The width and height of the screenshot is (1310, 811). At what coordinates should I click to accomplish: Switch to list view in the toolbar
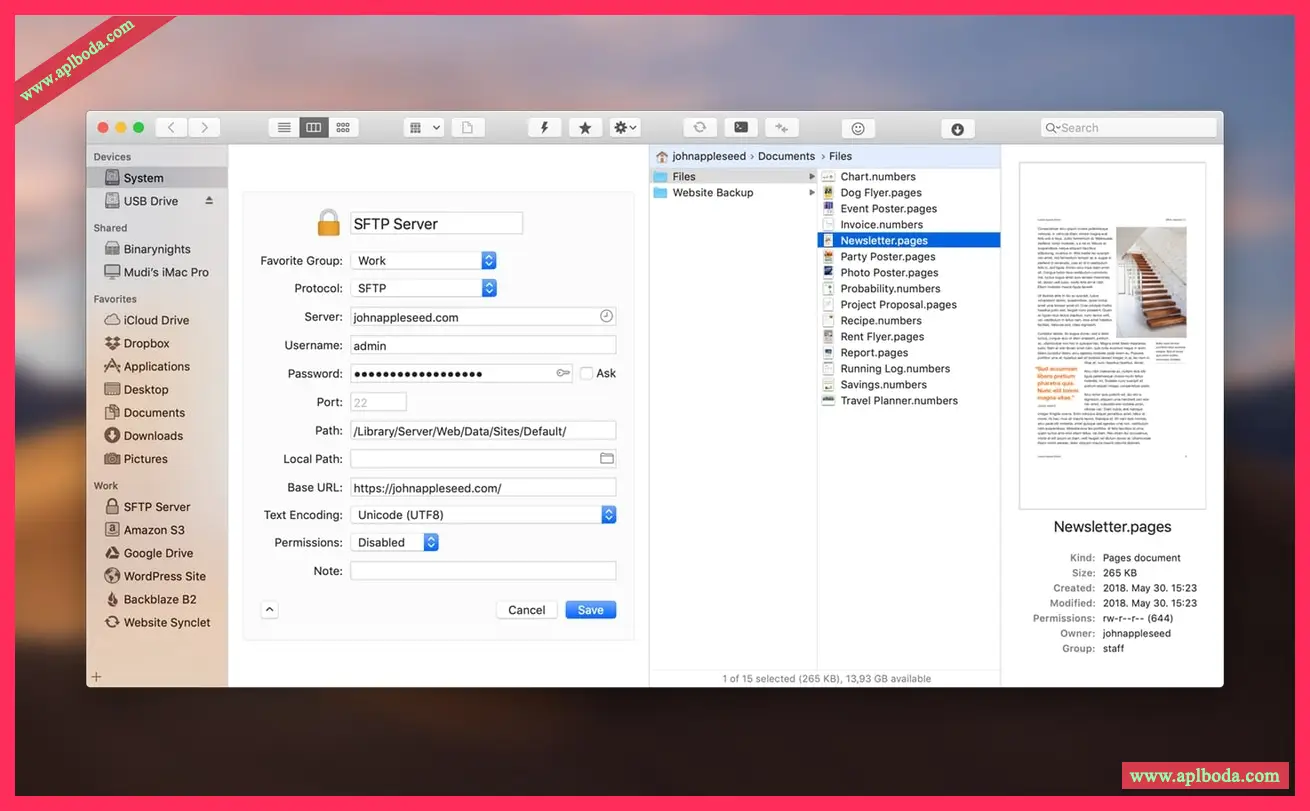tap(284, 128)
